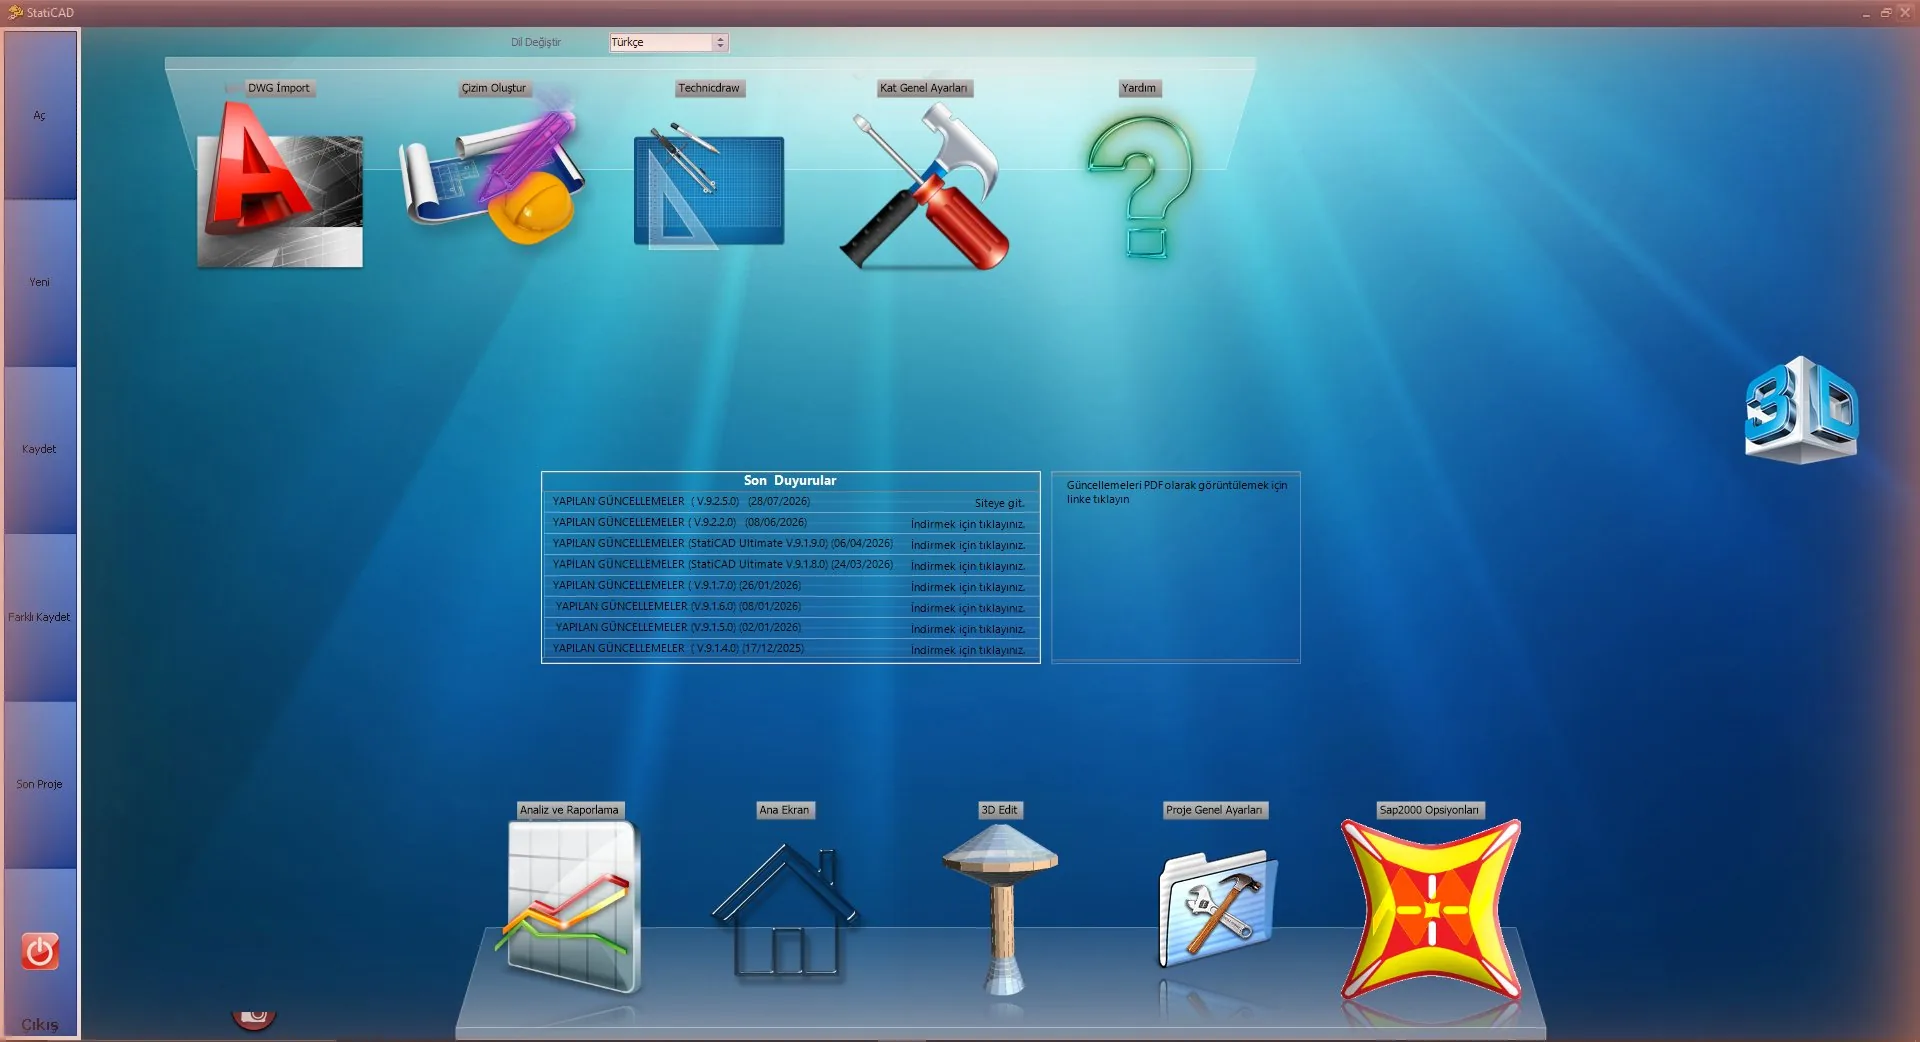Open Proje Genel Ayarları folder icon
The image size is (1920, 1042).
1217,908
